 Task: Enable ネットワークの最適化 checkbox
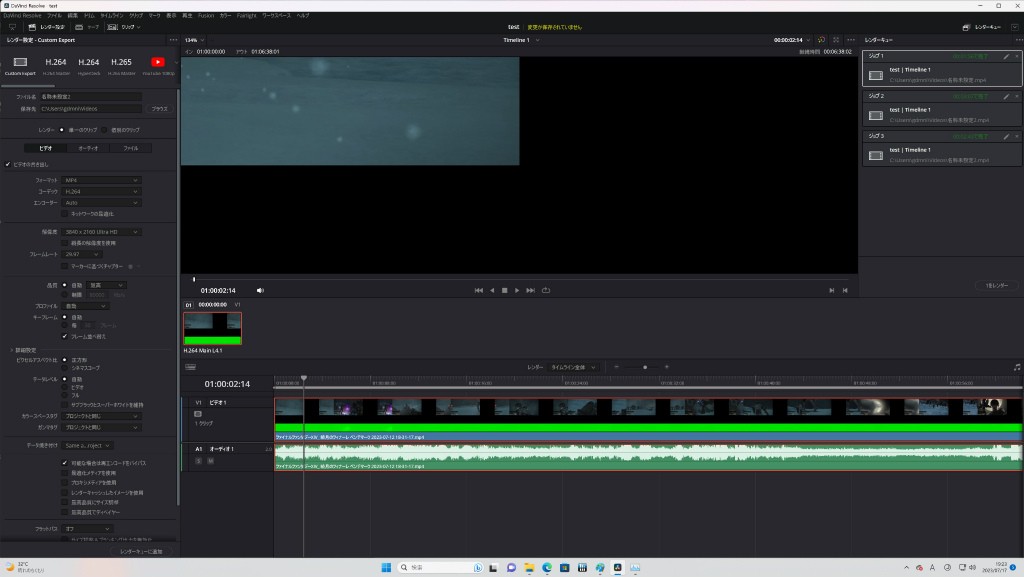click(65, 213)
